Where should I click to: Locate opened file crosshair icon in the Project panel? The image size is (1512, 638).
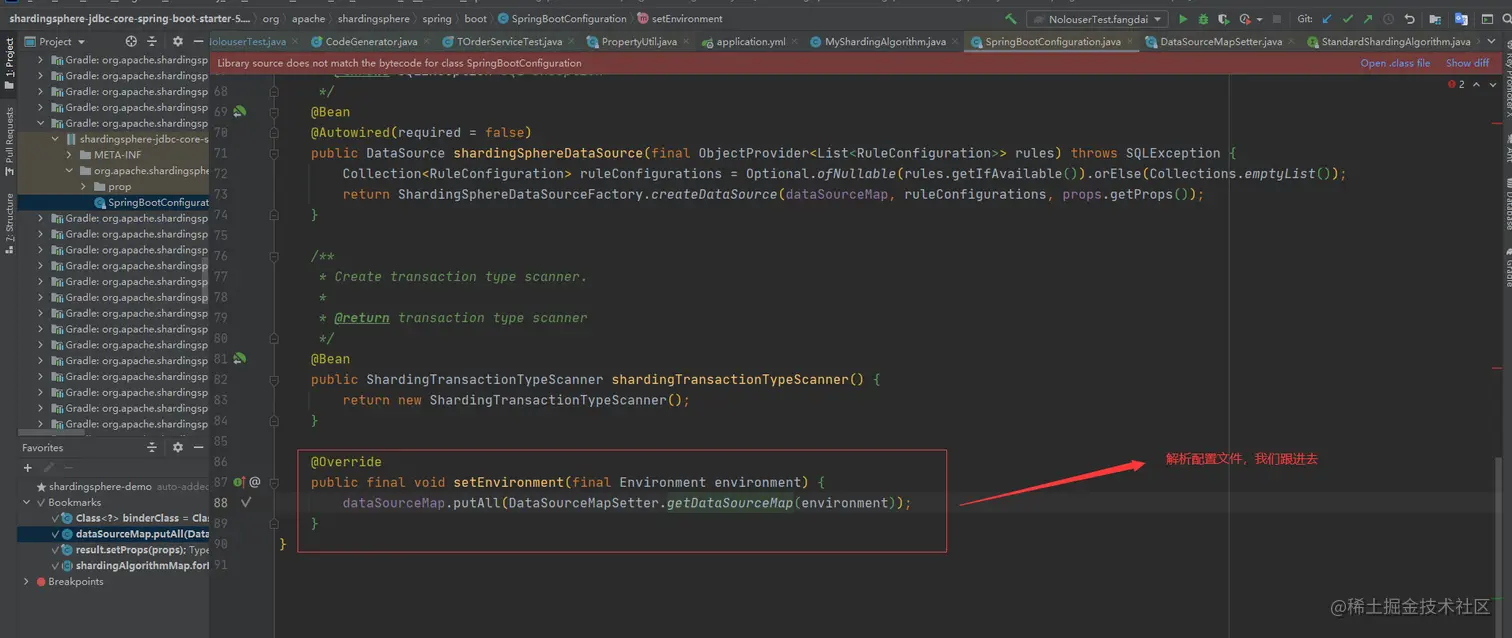pos(131,41)
